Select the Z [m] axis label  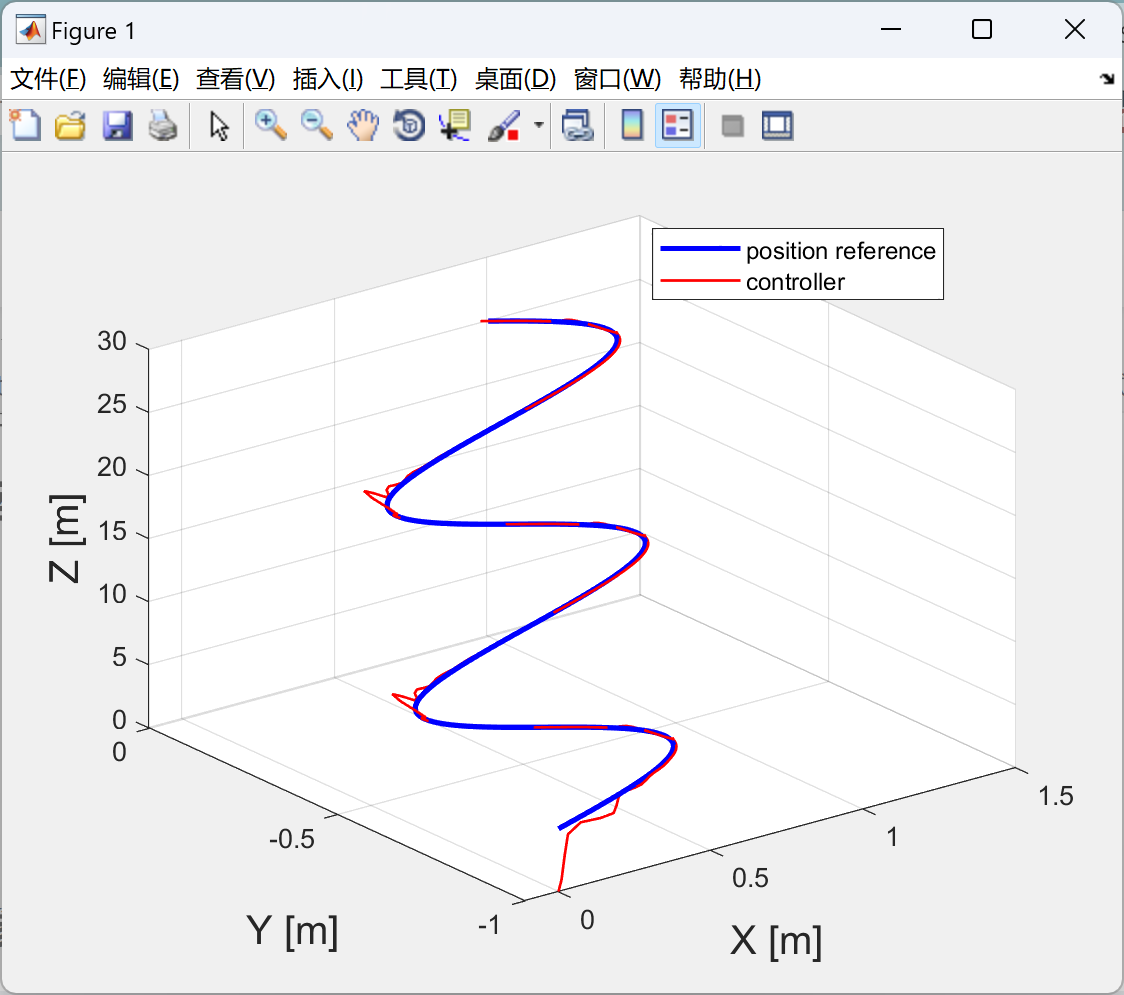point(65,538)
